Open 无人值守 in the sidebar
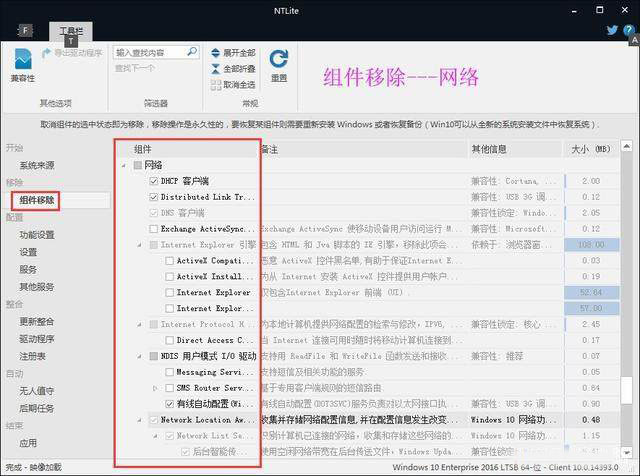 tap(37, 391)
